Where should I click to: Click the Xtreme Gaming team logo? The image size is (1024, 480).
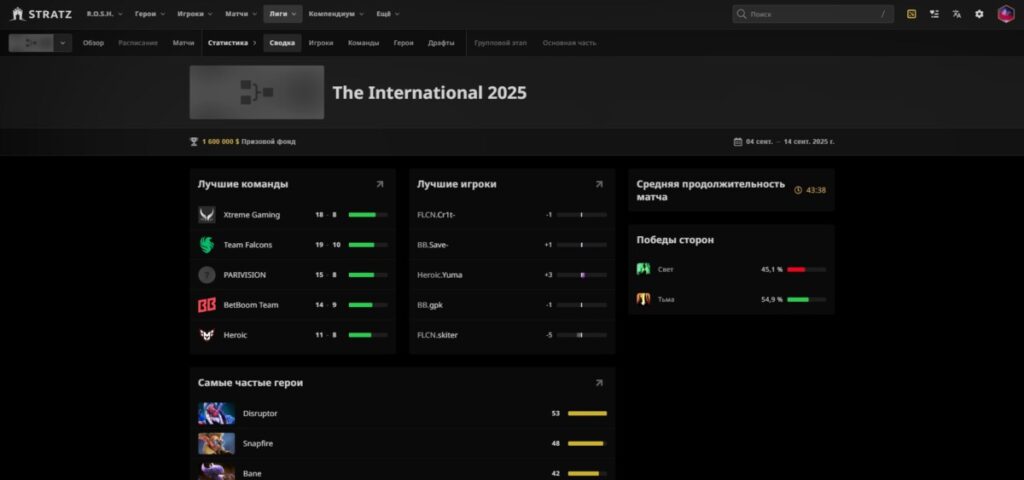click(x=206, y=215)
